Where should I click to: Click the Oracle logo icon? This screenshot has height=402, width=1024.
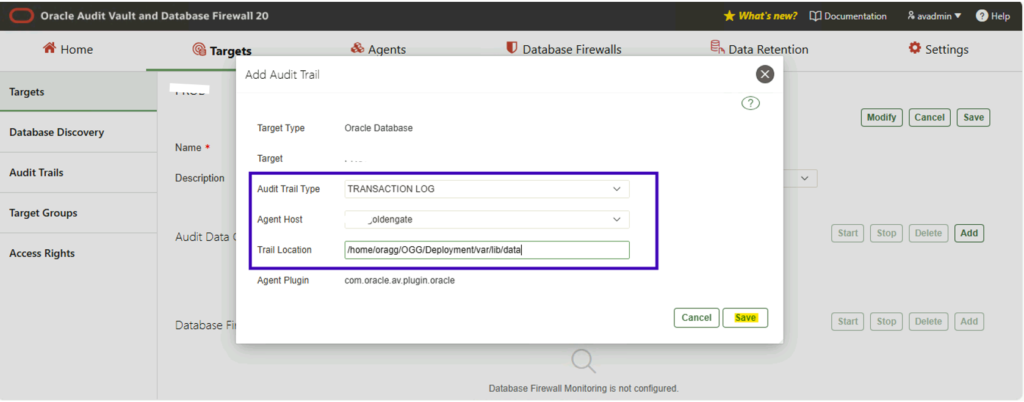click(22, 16)
